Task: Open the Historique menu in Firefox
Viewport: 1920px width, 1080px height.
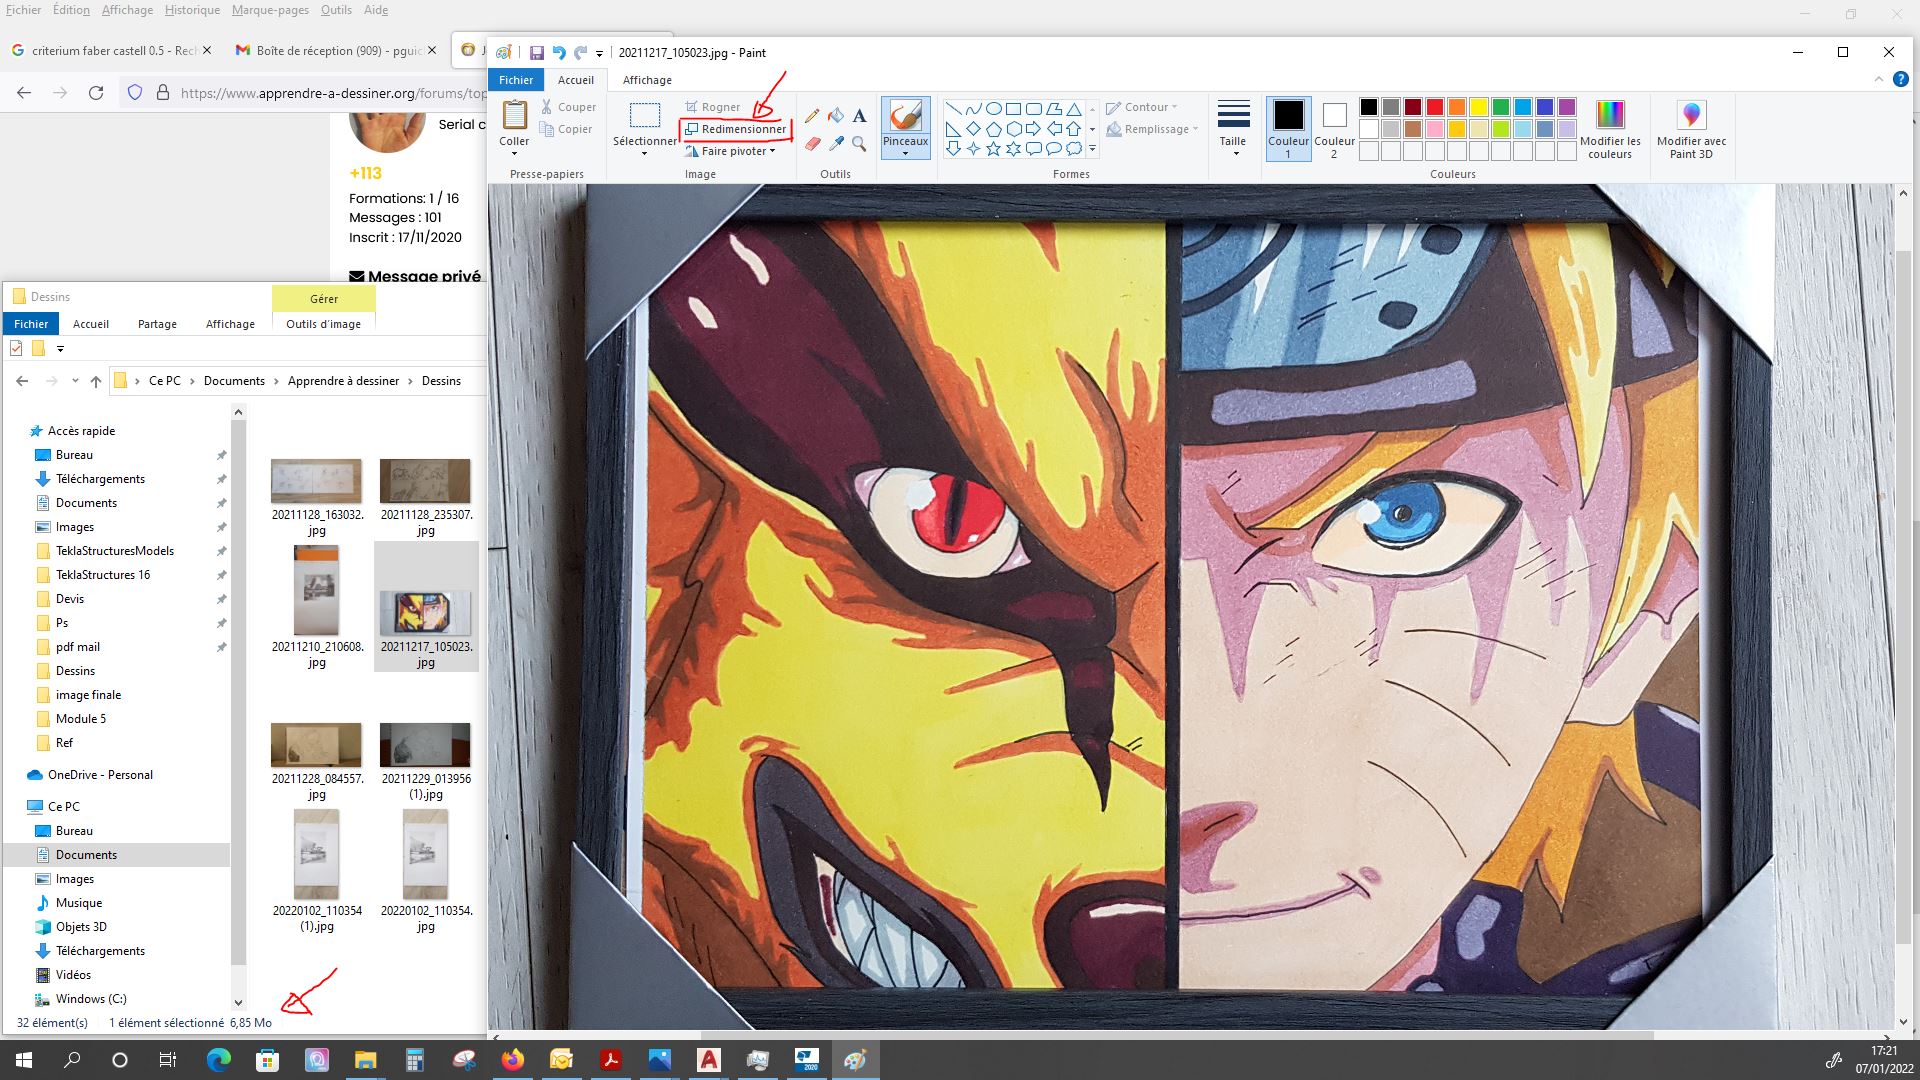Action: tap(192, 10)
